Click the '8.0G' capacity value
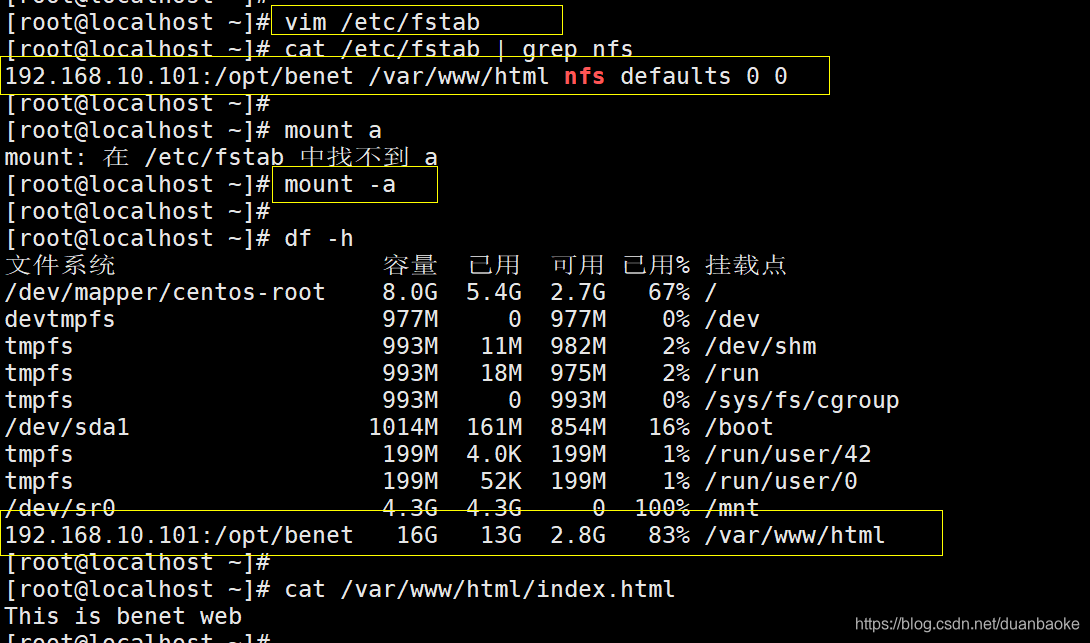 (410, 292)
